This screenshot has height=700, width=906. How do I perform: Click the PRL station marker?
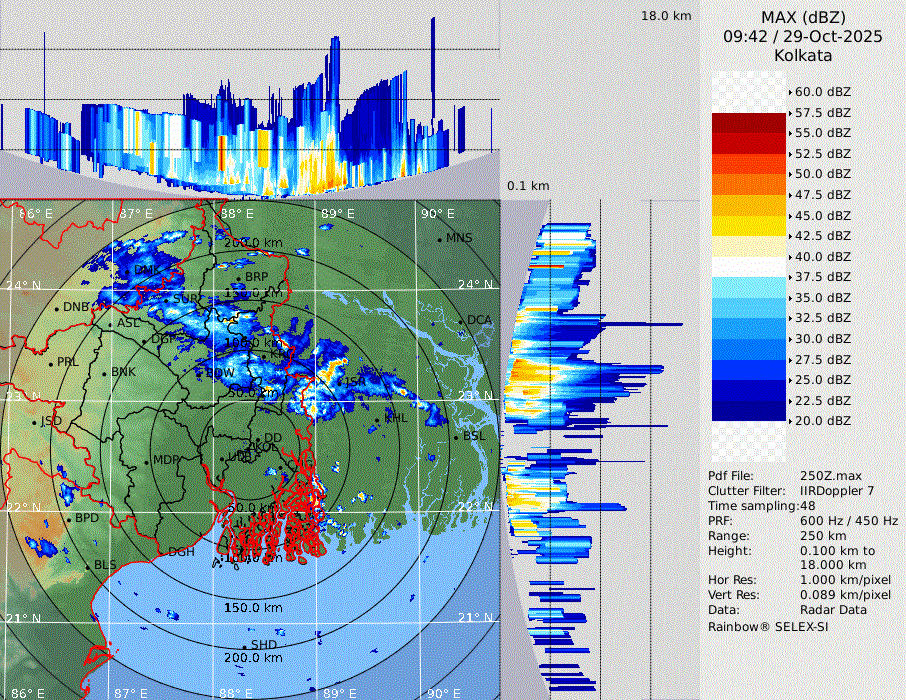point(51,362)
